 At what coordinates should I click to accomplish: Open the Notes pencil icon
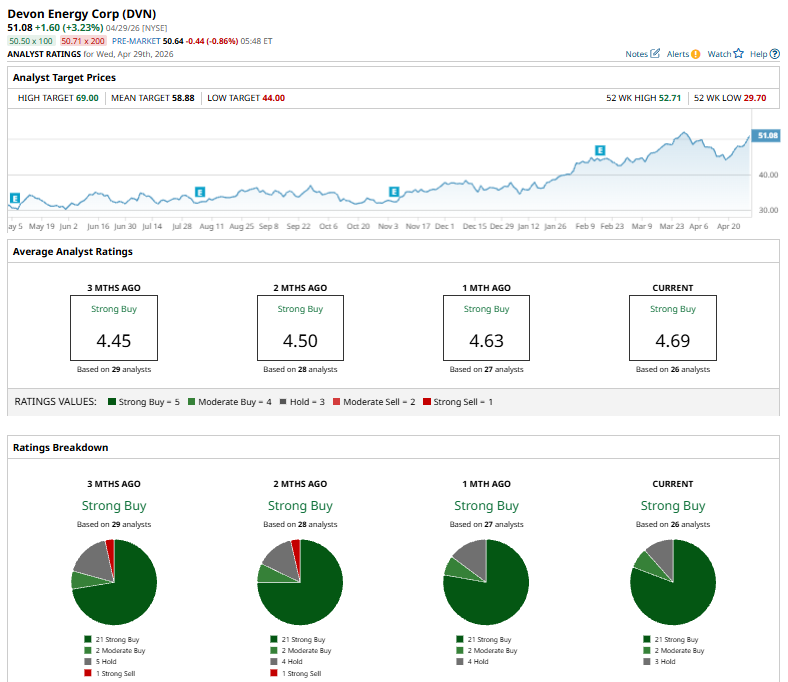[656, 54]
